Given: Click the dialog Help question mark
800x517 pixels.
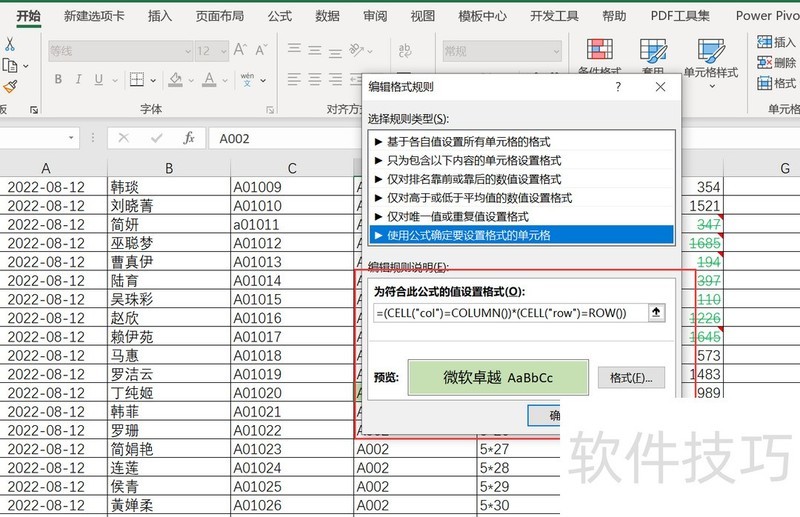Looking at the screenshot, I should point(619,87).
